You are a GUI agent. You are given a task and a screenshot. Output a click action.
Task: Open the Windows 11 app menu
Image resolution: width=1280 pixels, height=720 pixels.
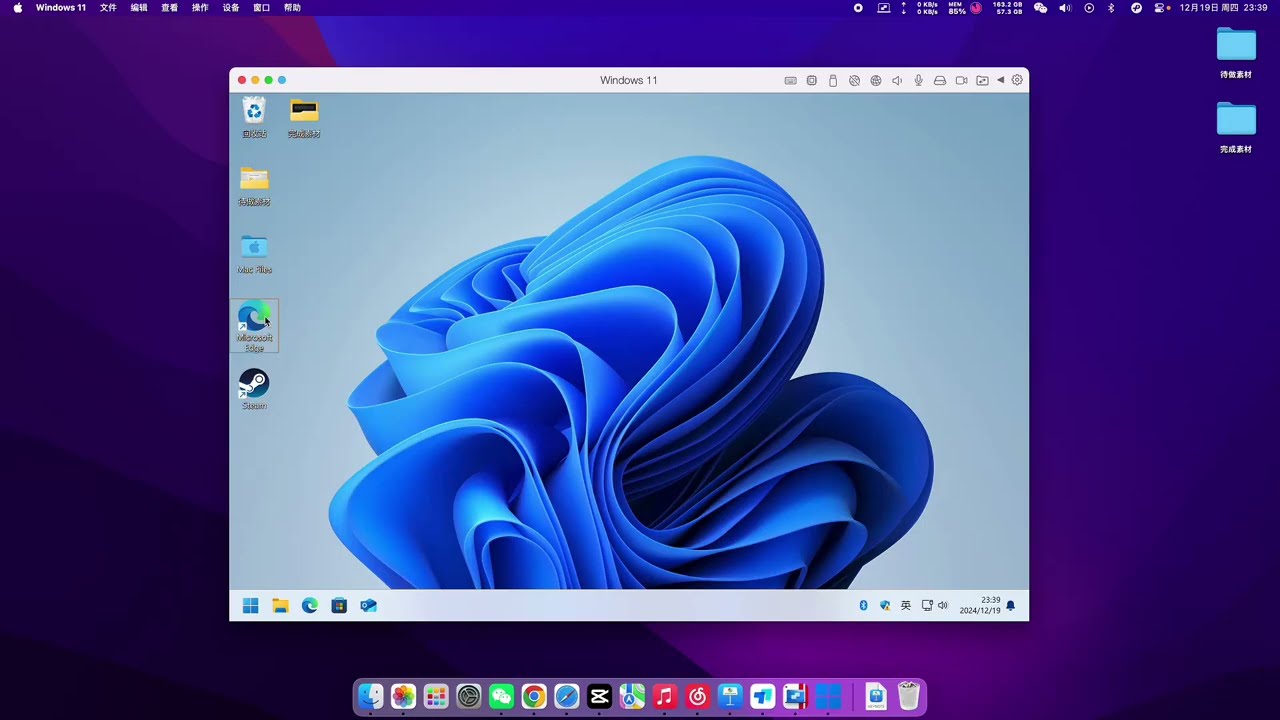point(61,8)
